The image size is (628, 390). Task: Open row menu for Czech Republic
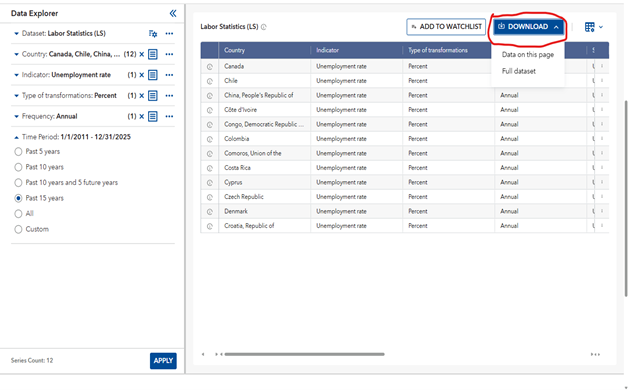click(x=602, y=197)
